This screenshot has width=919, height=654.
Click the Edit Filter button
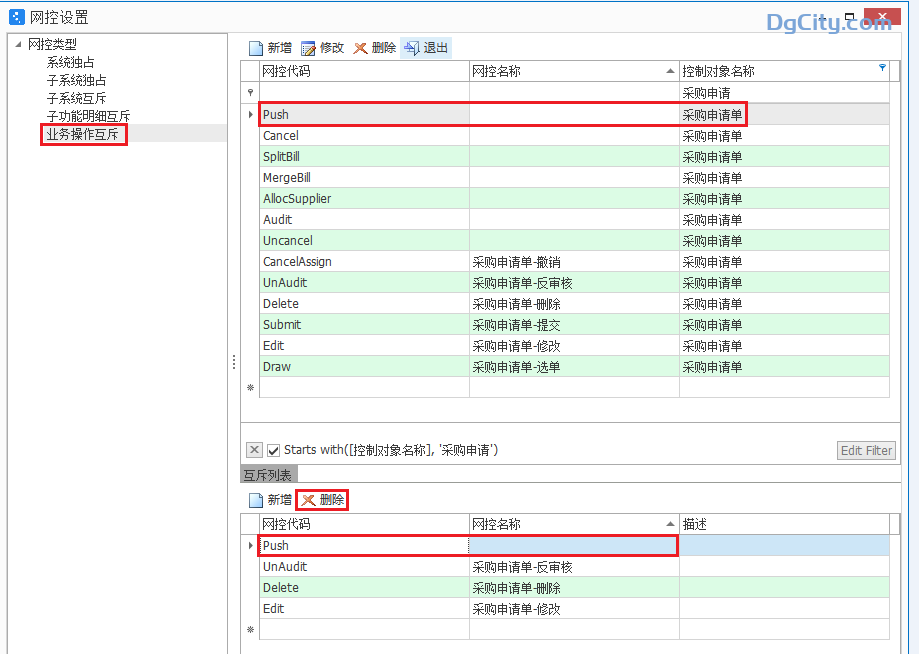coord(865,450)
